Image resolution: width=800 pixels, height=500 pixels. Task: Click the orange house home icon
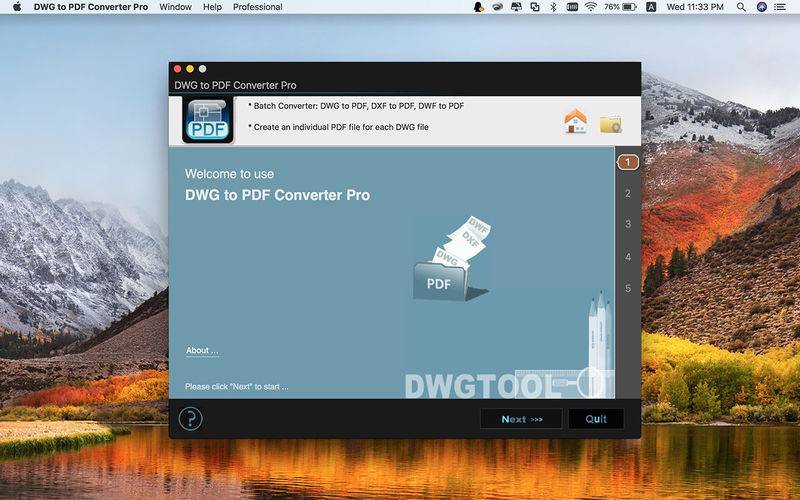[576, 121]
